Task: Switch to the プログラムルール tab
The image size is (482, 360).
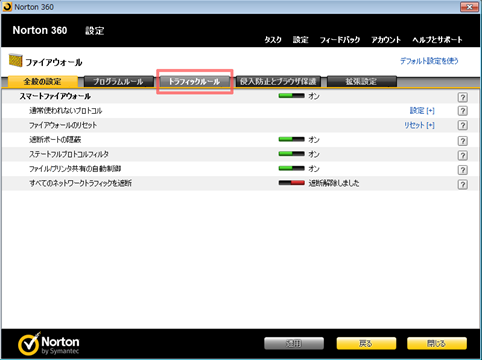Action: pyautogui.click(x=118, y=82)
